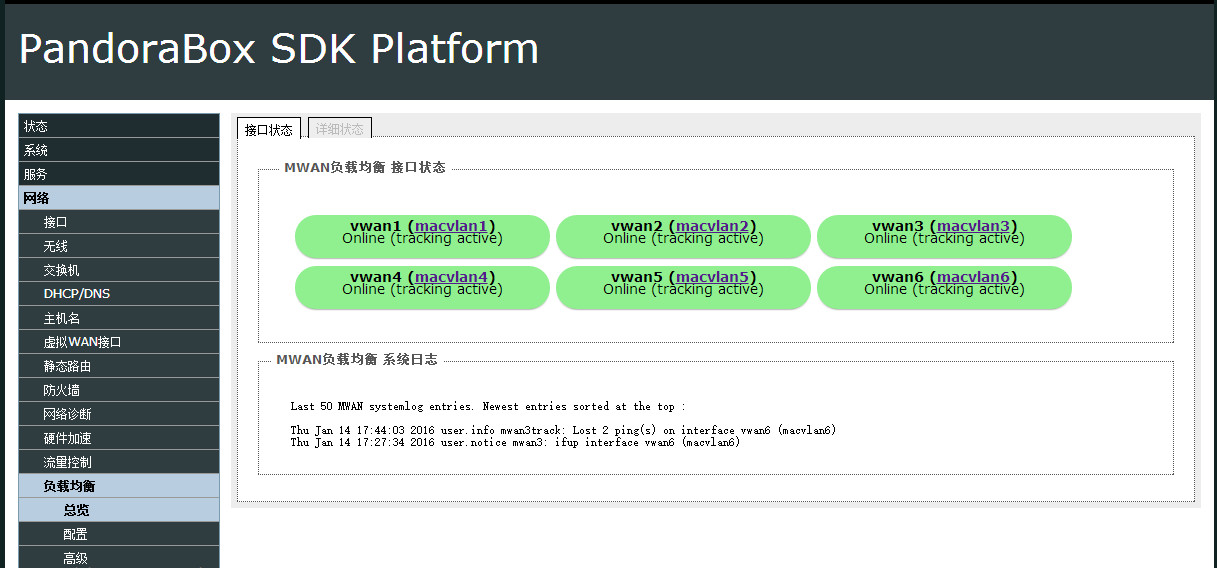Click vwan6 Online status text
Image resolution: width=1217 pixels, height=568 pixels.
point(944,290)
